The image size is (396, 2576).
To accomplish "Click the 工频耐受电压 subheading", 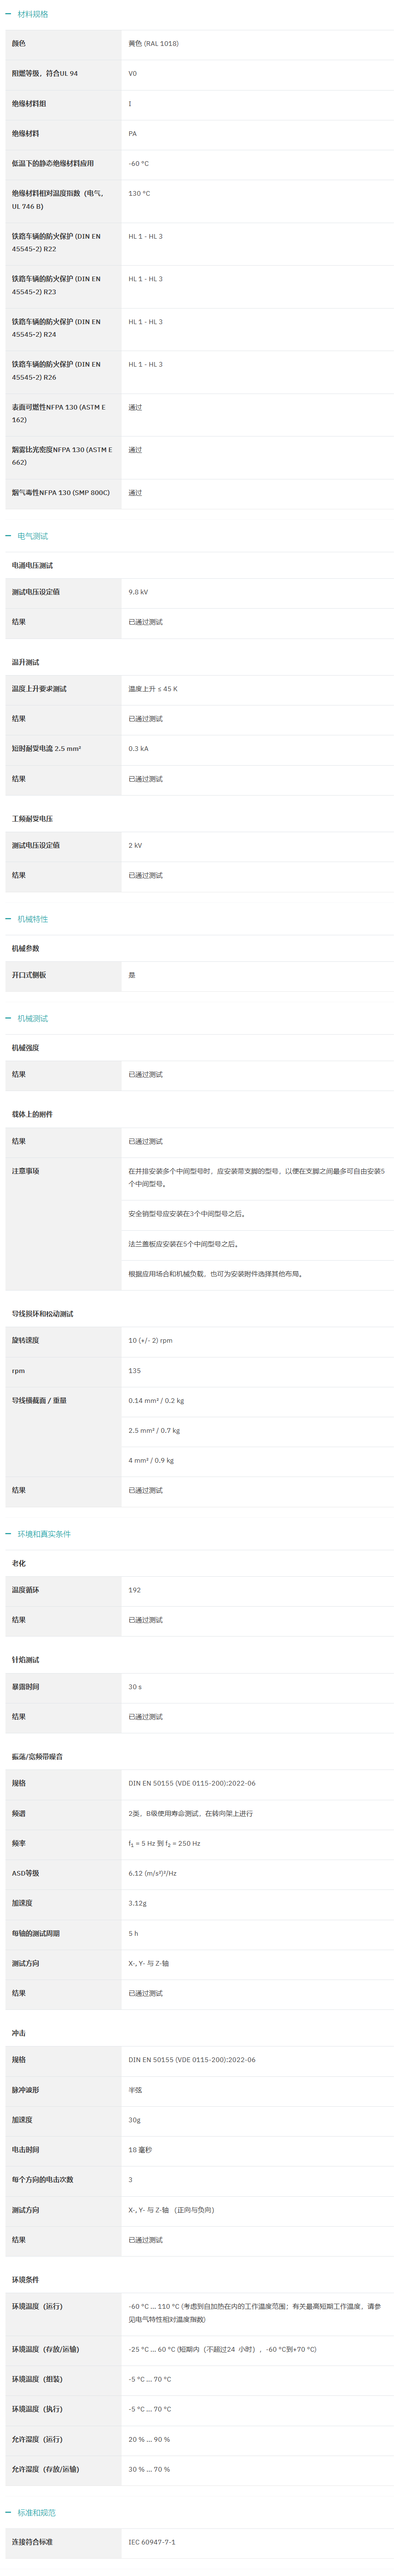I will pyautogui.click(x=32, y=819).
